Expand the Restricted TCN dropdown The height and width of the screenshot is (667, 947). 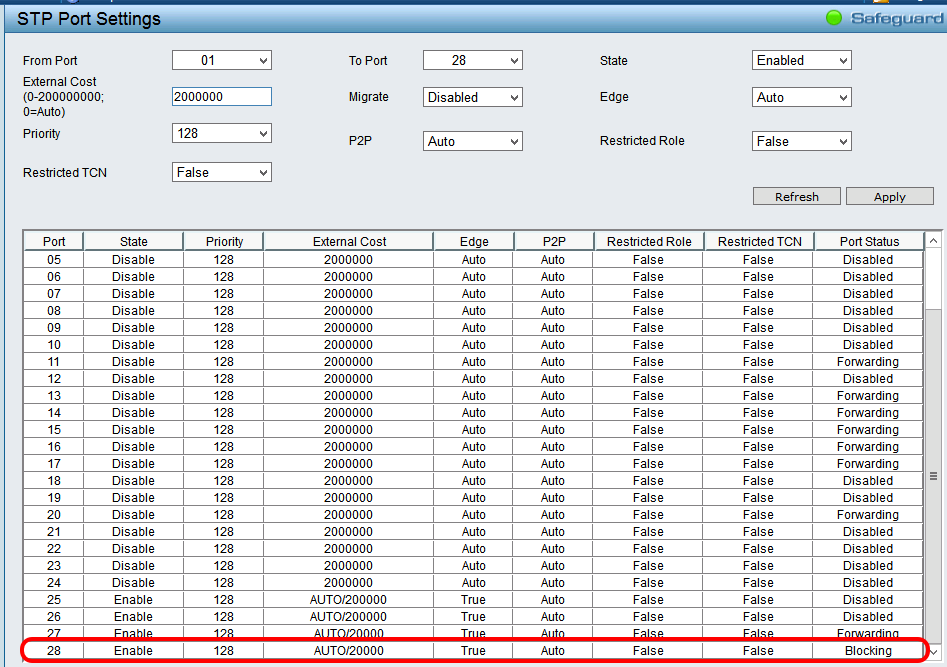[x=221, y=173]
